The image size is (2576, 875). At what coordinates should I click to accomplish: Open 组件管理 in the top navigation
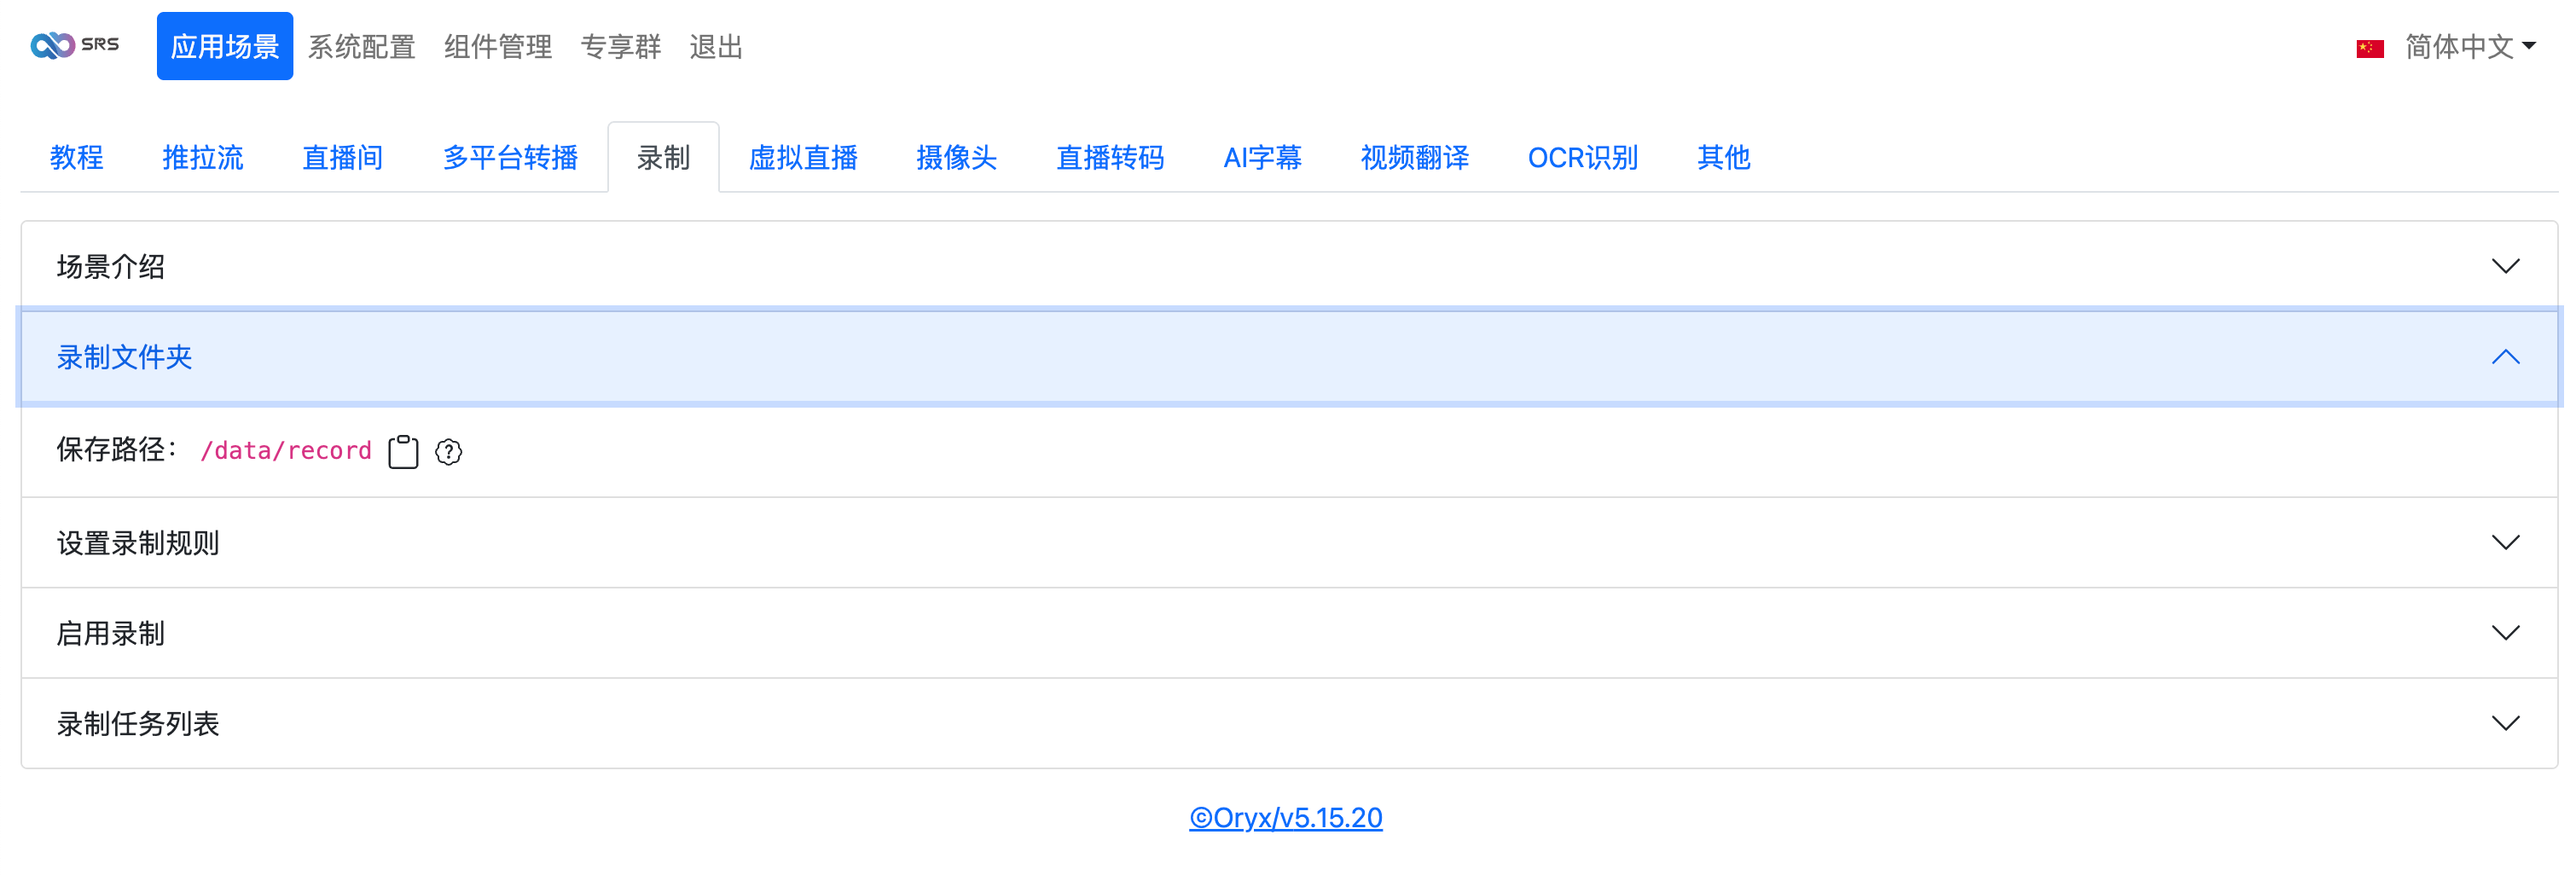(498, 46)
